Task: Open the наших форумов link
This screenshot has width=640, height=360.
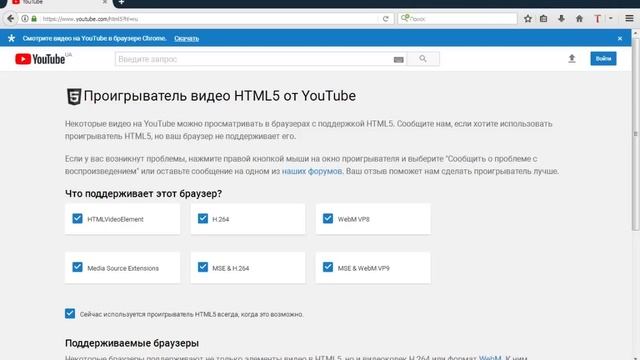Action: (312, 171)
